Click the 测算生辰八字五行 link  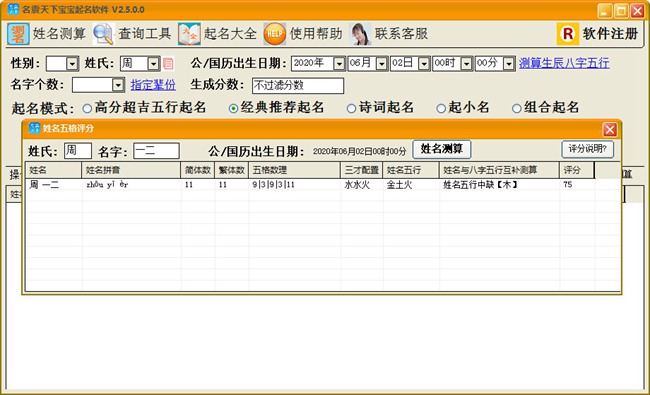tap(564, 63)
